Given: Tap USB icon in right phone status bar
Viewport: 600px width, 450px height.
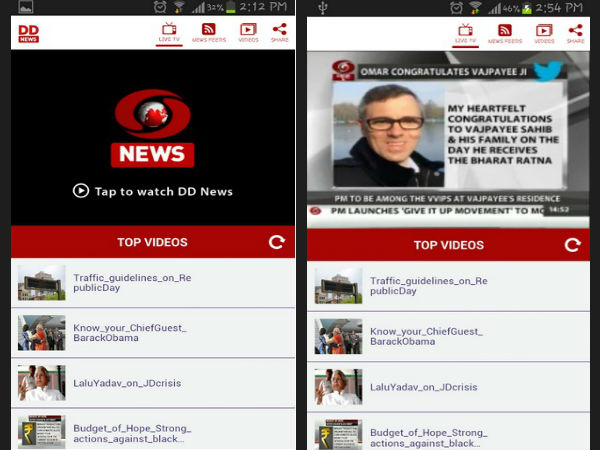Looking at the screenshot, I should [323, 8].
